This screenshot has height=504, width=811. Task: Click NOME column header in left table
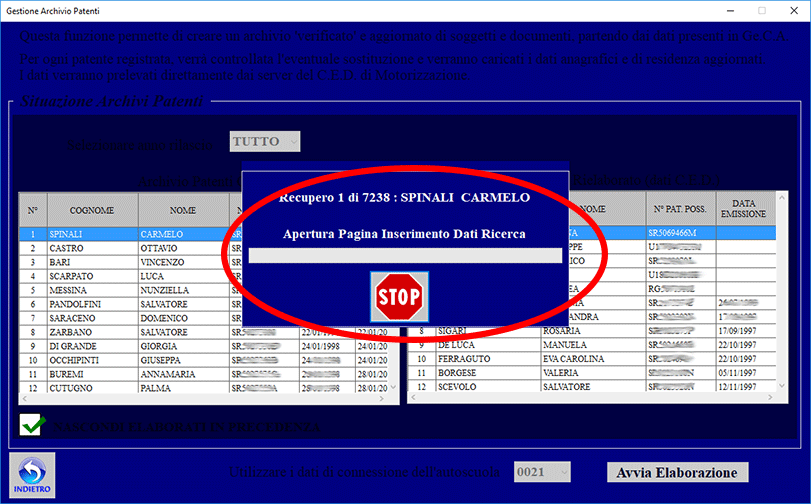(x=184, y=210)
